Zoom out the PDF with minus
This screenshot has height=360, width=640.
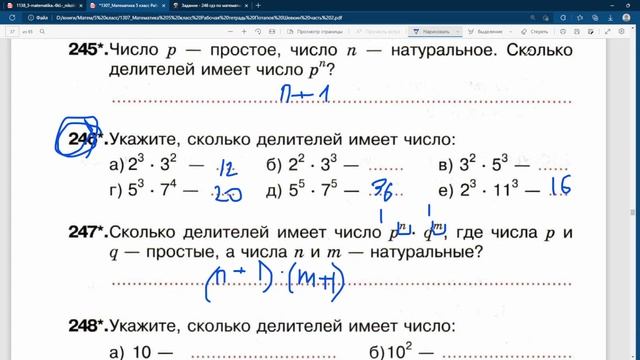231,31
